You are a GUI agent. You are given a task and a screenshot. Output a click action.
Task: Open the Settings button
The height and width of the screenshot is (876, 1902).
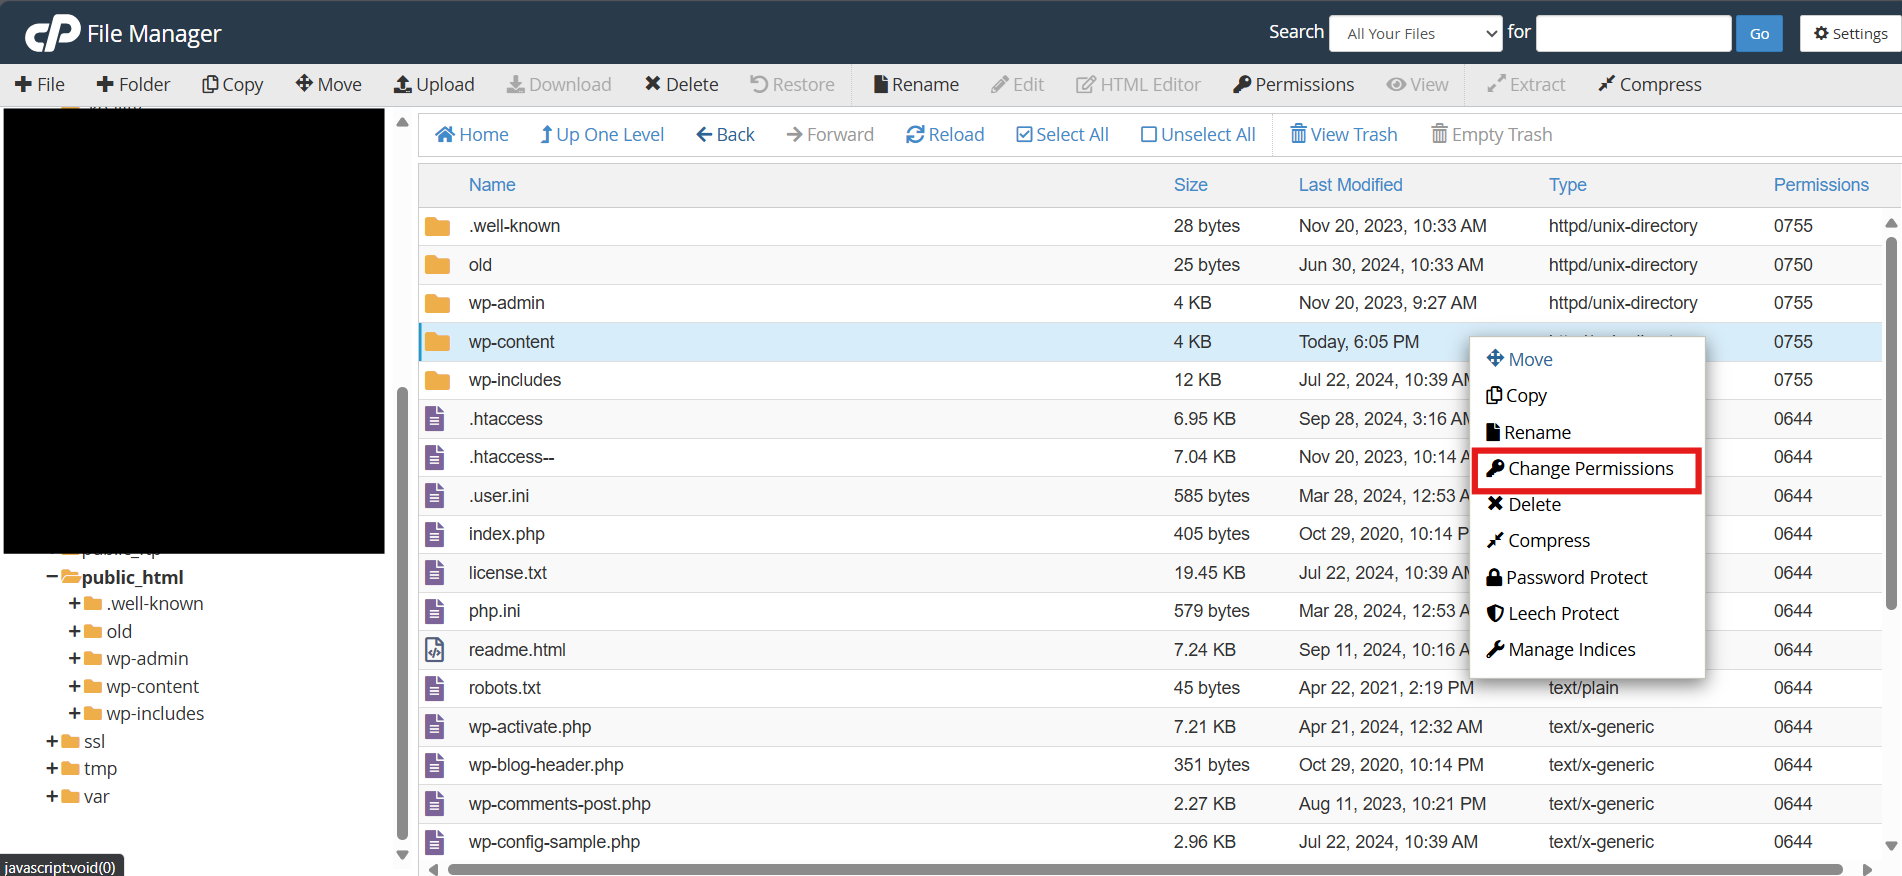coord(1850,34)
